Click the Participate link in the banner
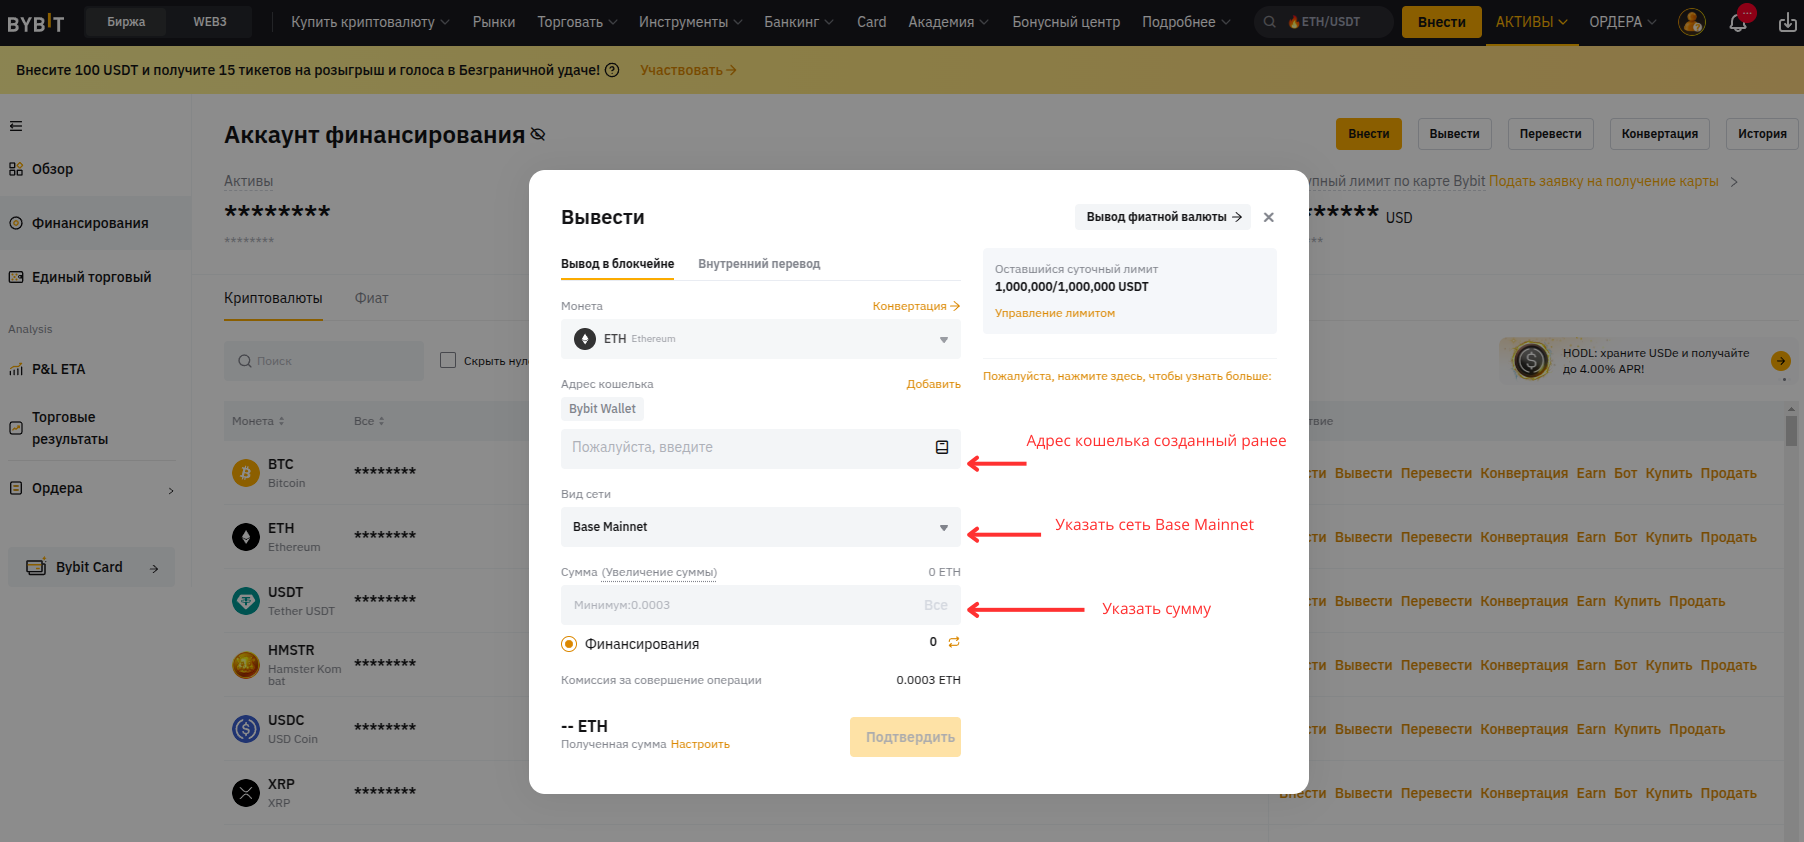 (x=688, y=70)
